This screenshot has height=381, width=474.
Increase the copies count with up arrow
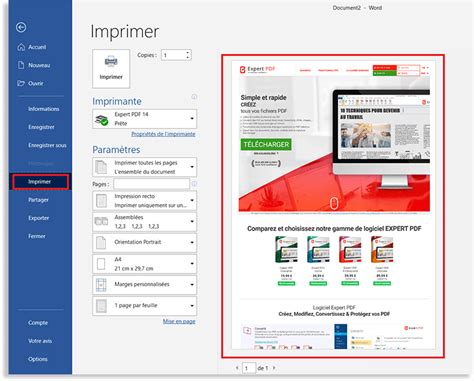coord(188,52)
